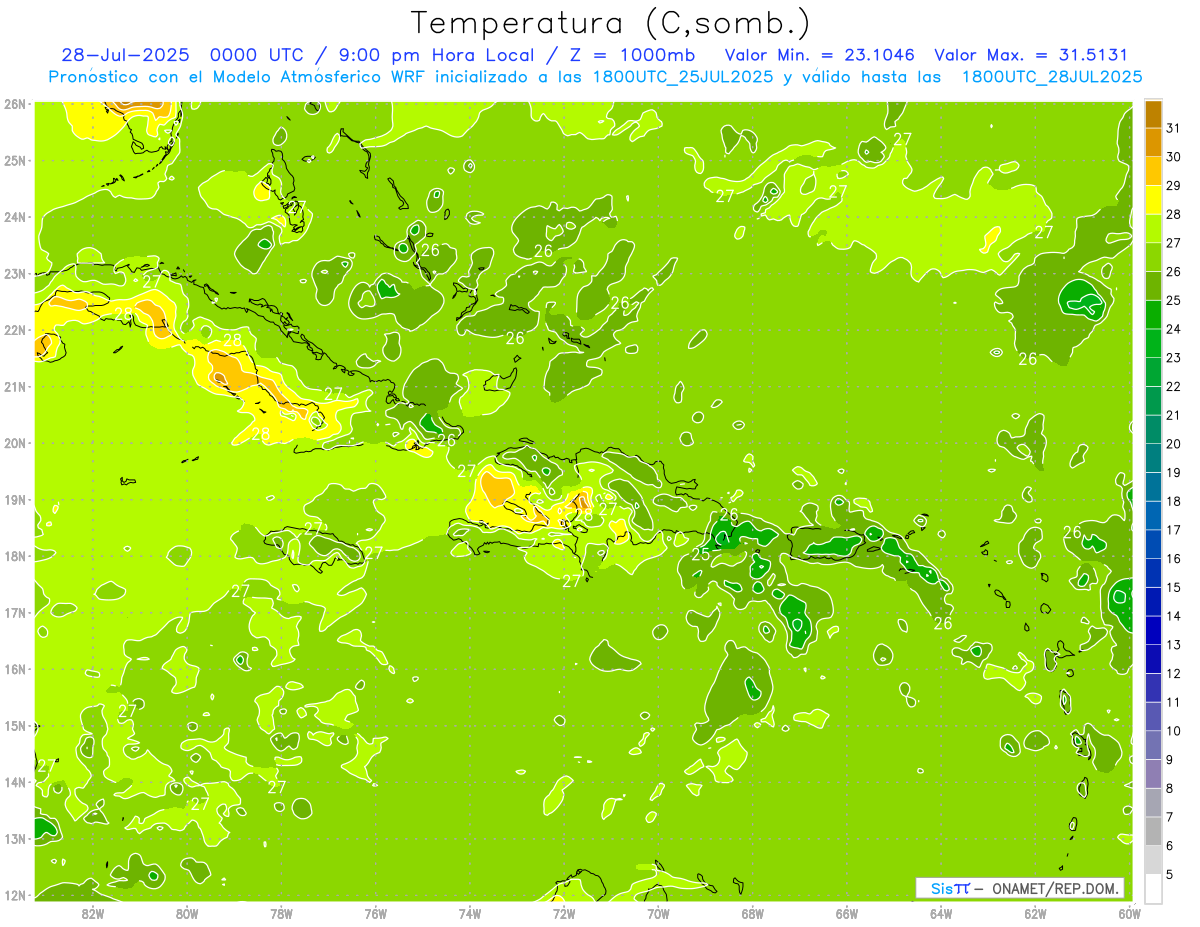Viewport: 1200px width, 927px height.
Task: Pick legend swatch between 25 and 26
Action: [1153, 286]
